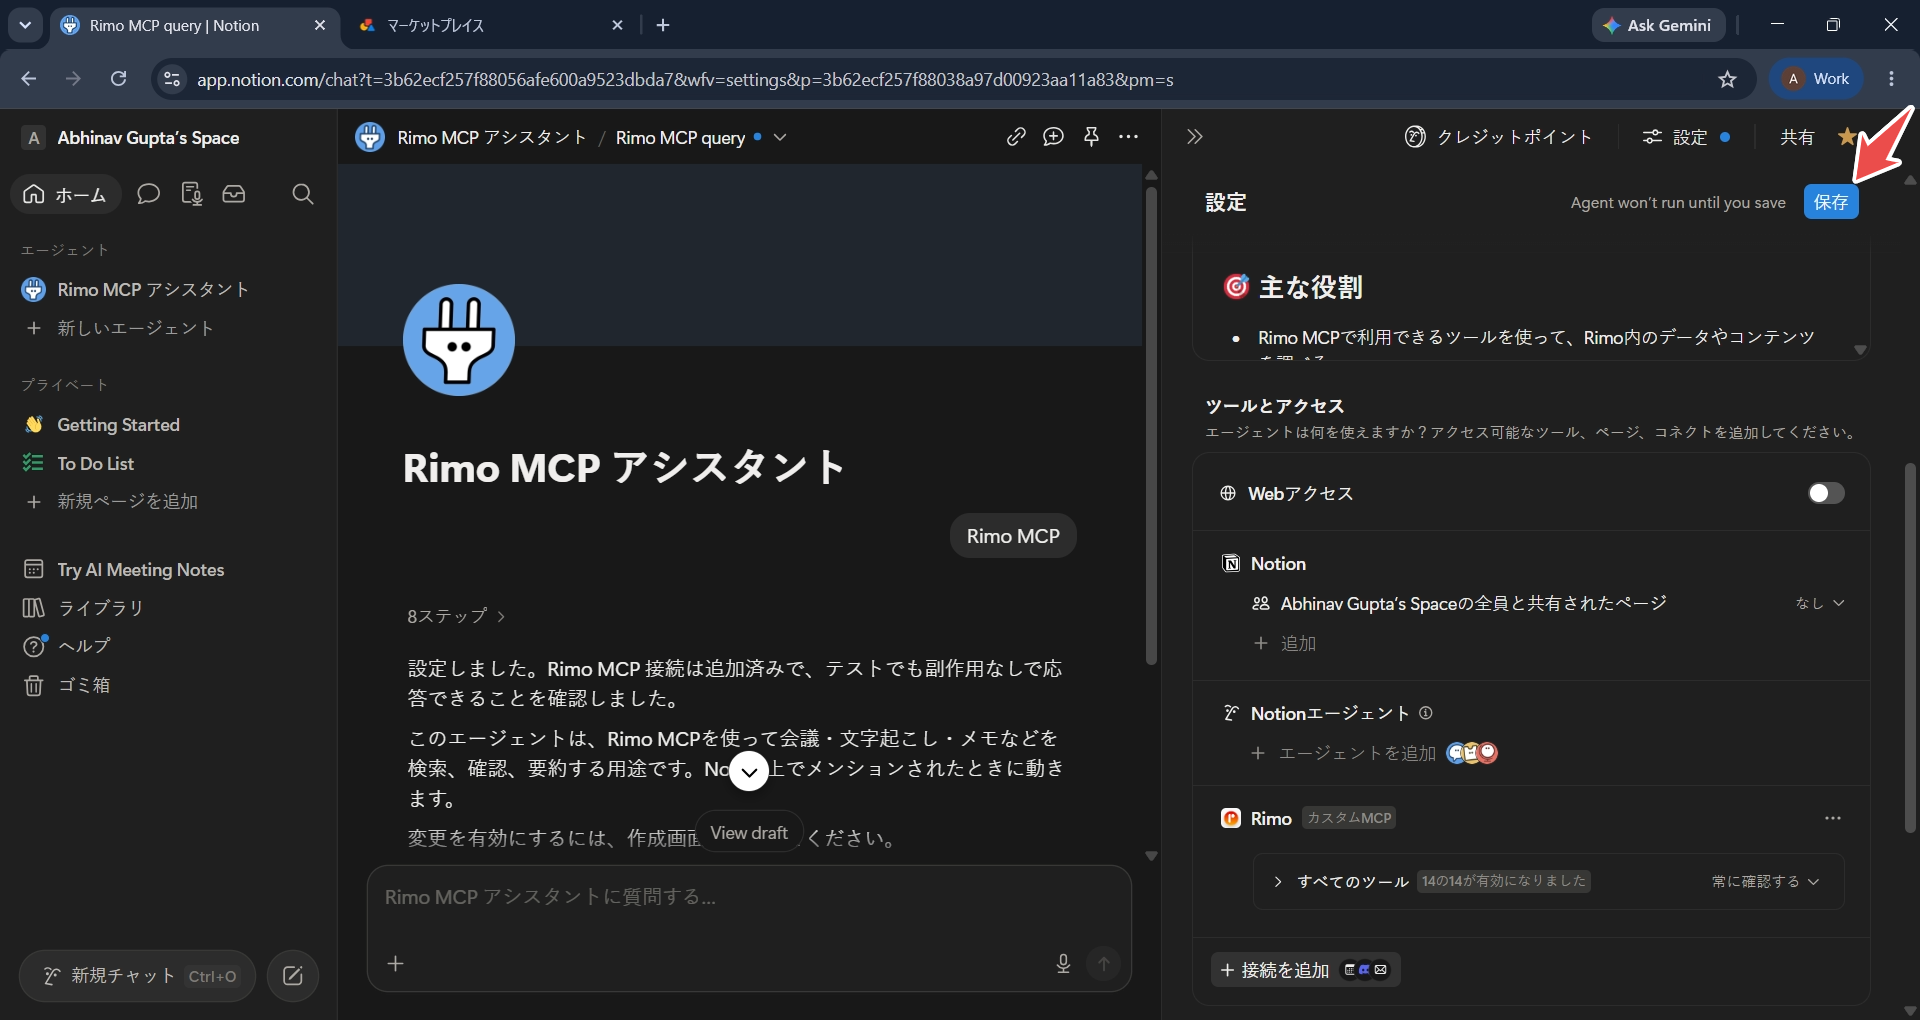Collapse the settings panel with double chevron
The height and width of the screenshot is (1020, 1920).
1194,137
